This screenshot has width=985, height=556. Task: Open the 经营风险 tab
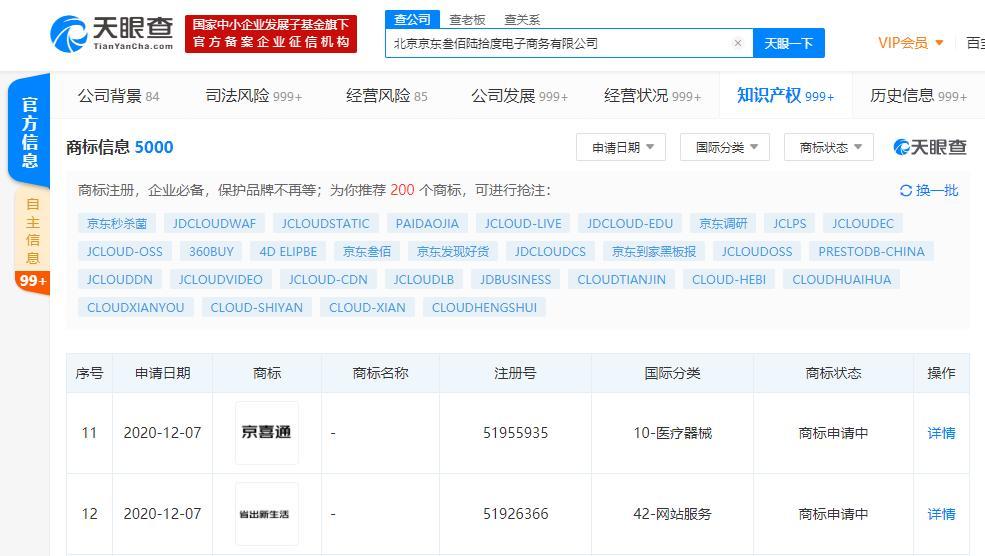386,95
